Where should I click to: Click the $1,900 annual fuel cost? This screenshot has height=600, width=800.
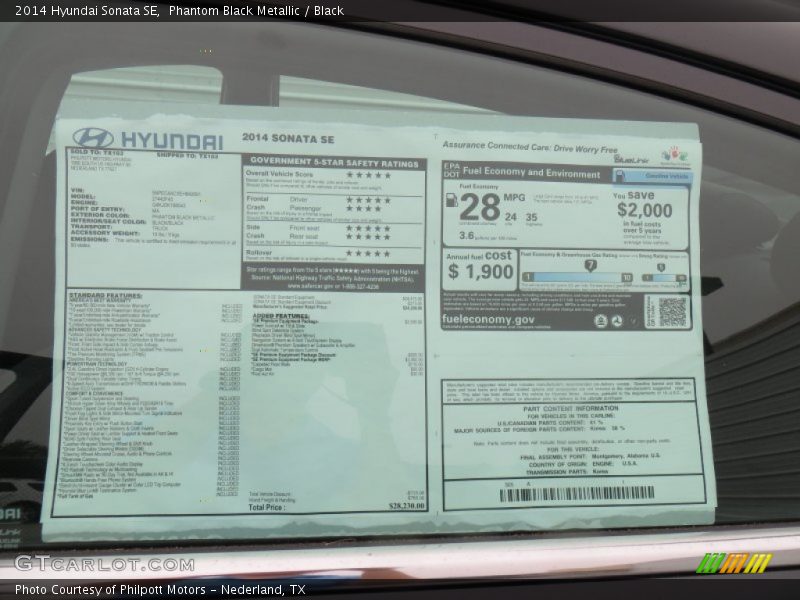pos(480,272)
